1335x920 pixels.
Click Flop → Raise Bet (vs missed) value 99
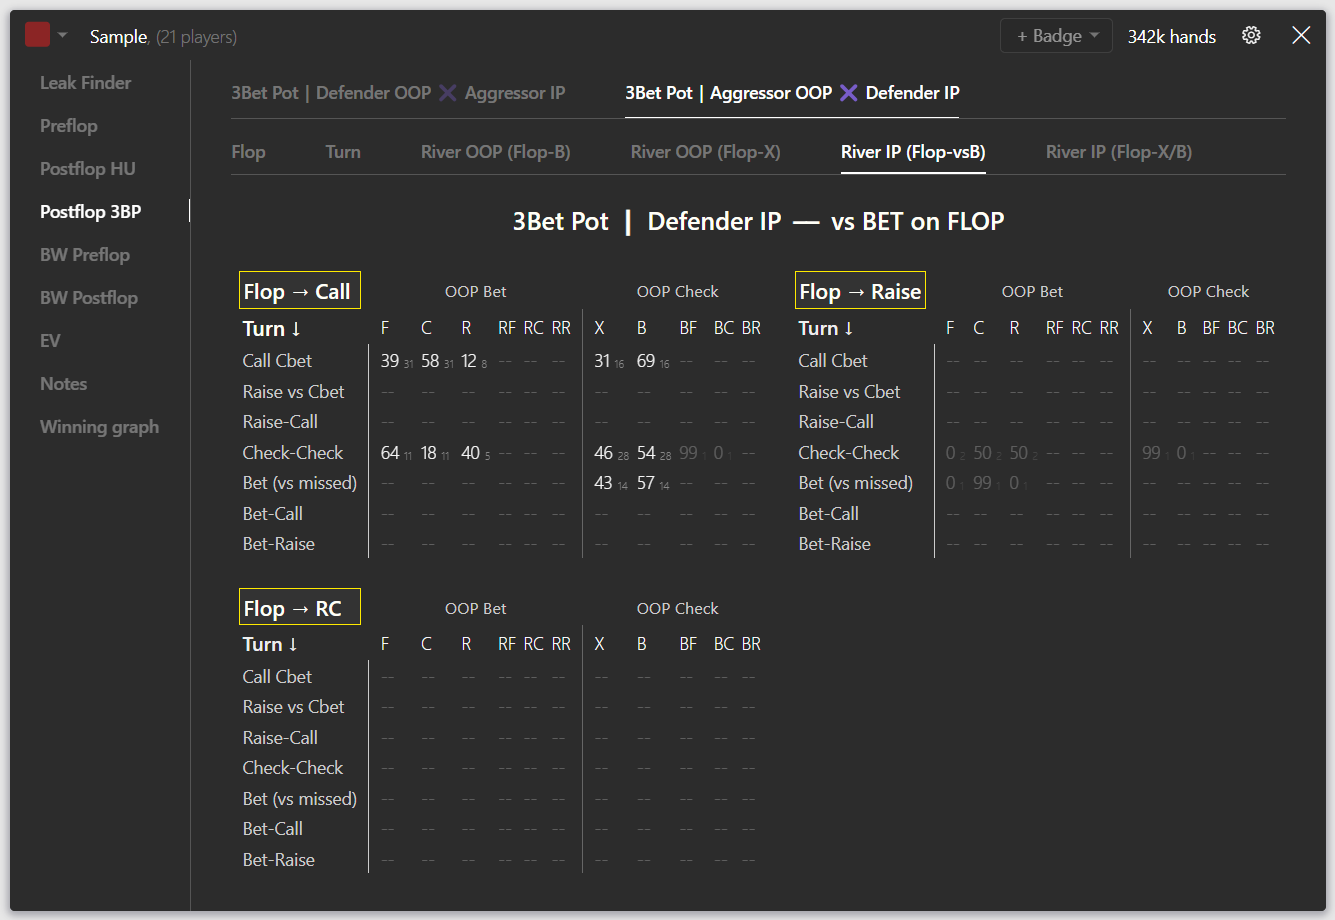tap(982, 483)
